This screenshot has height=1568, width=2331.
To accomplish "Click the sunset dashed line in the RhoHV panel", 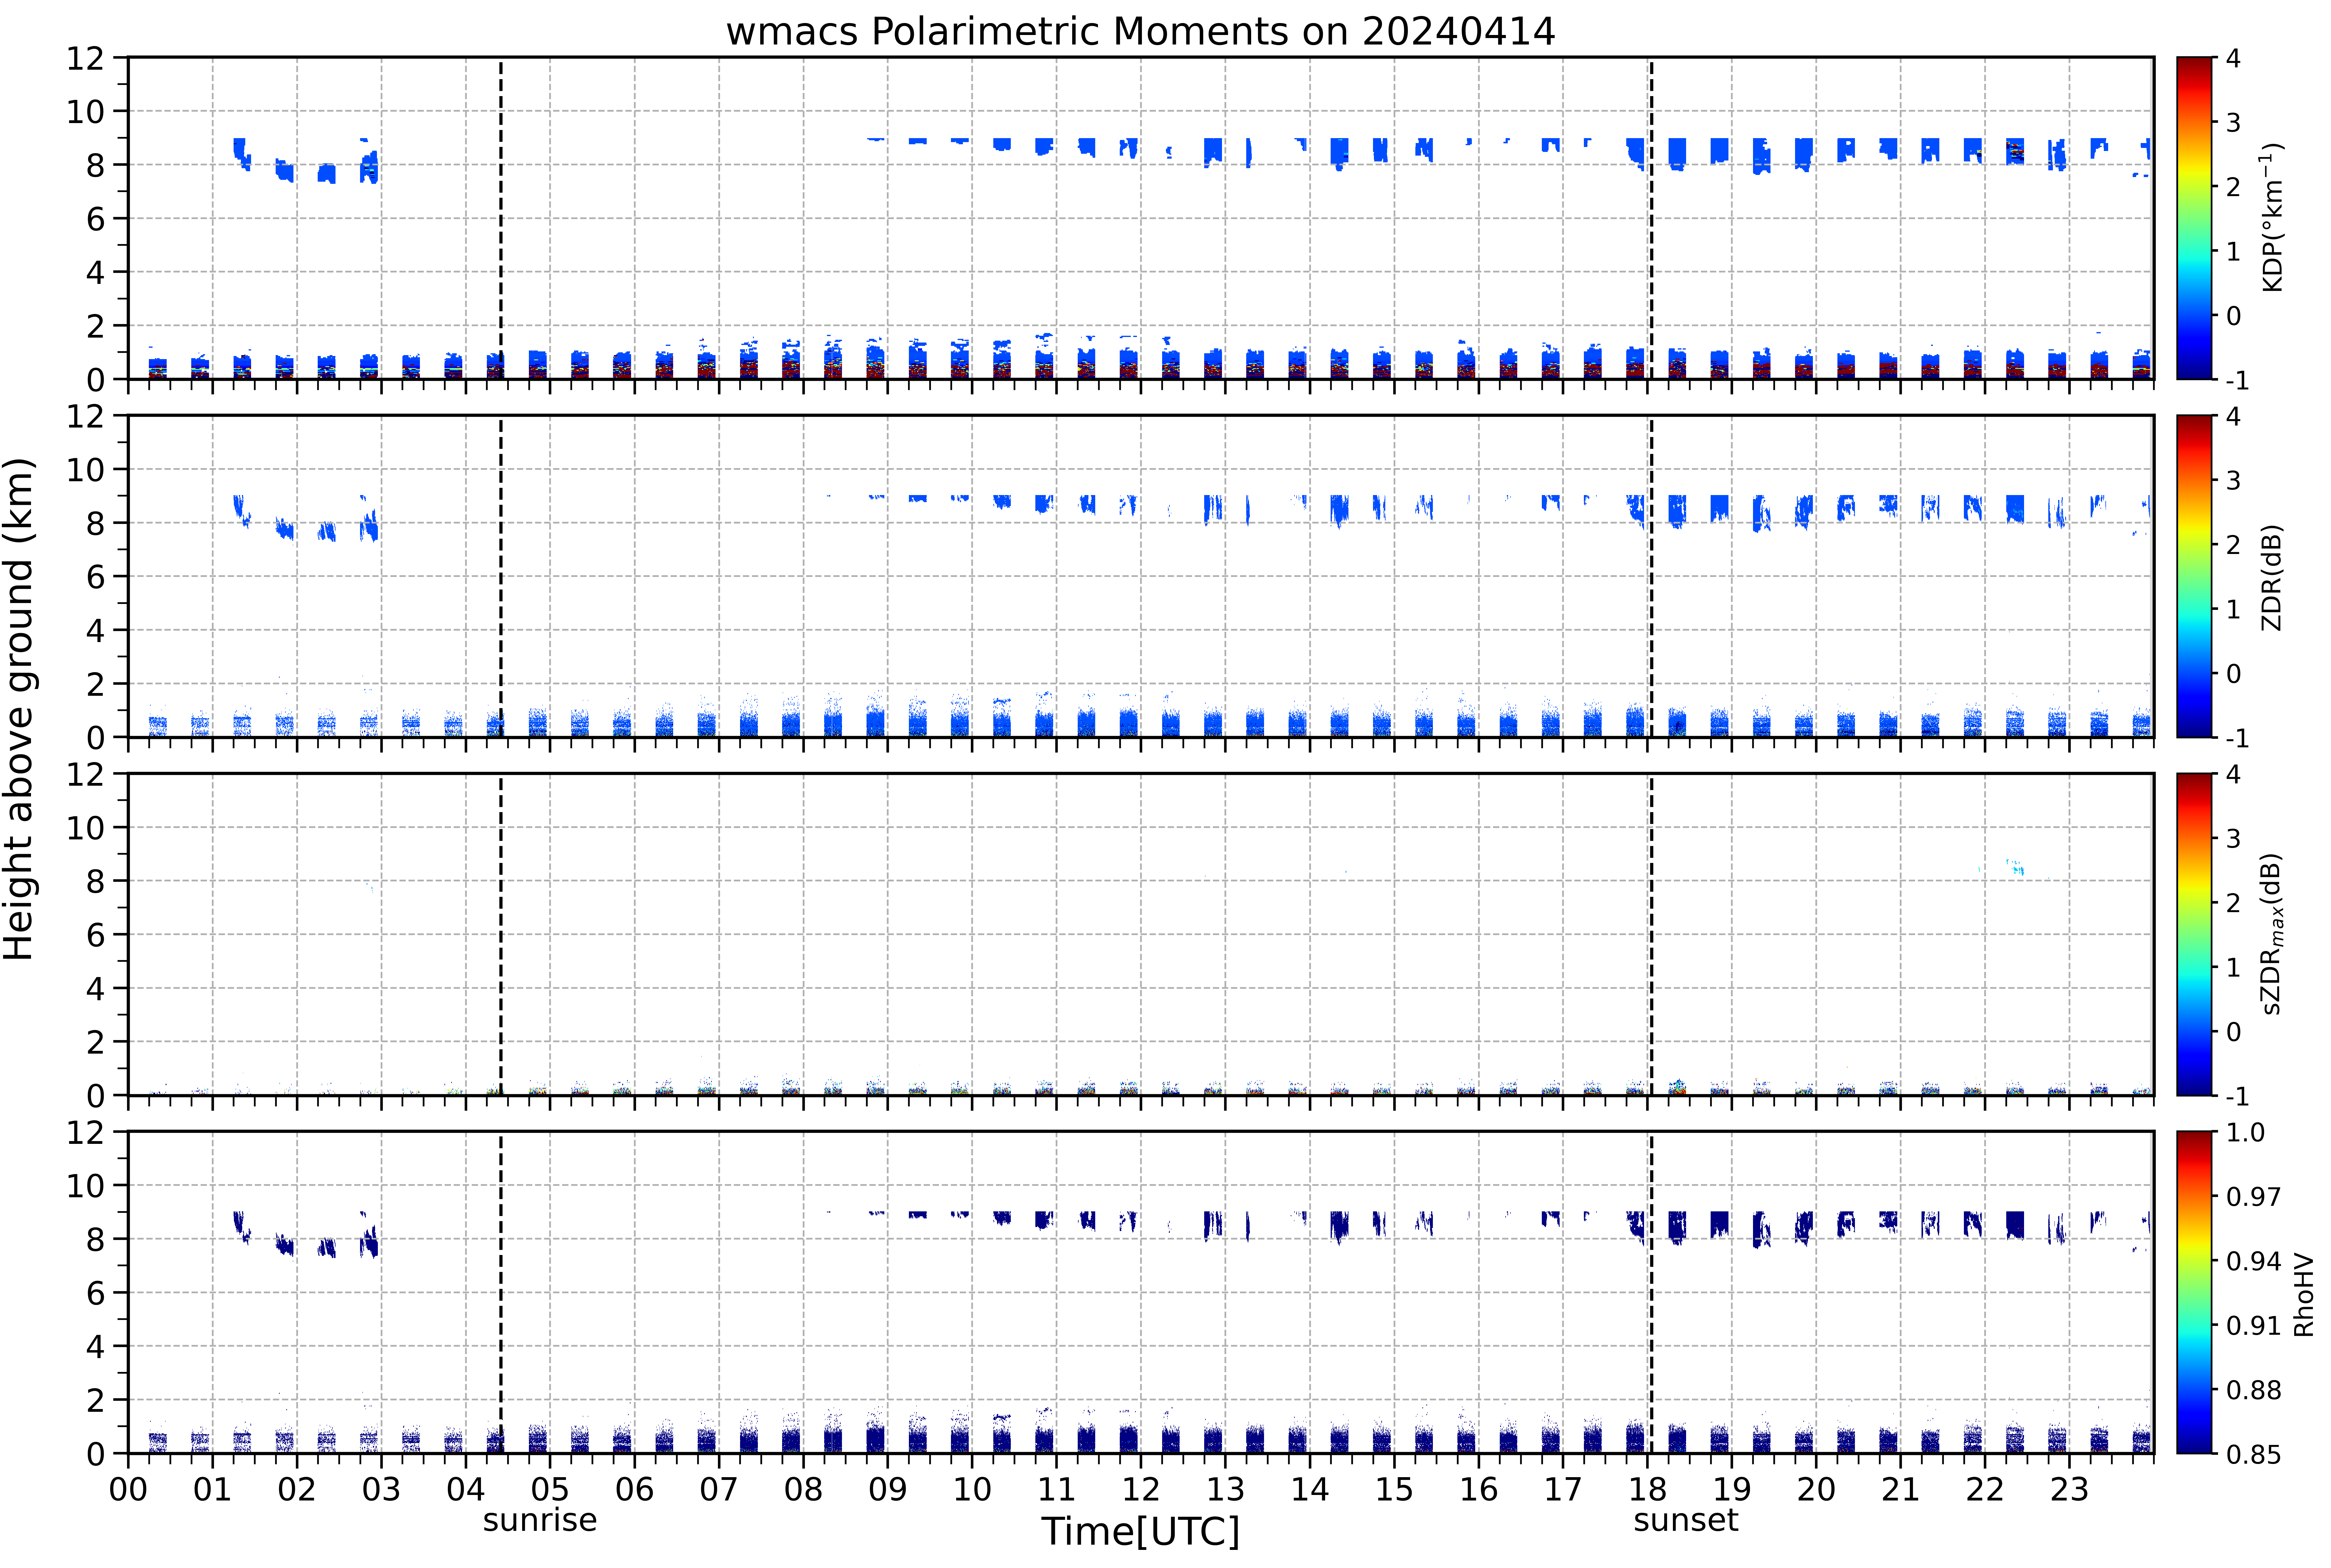I will point(1651,1293).
